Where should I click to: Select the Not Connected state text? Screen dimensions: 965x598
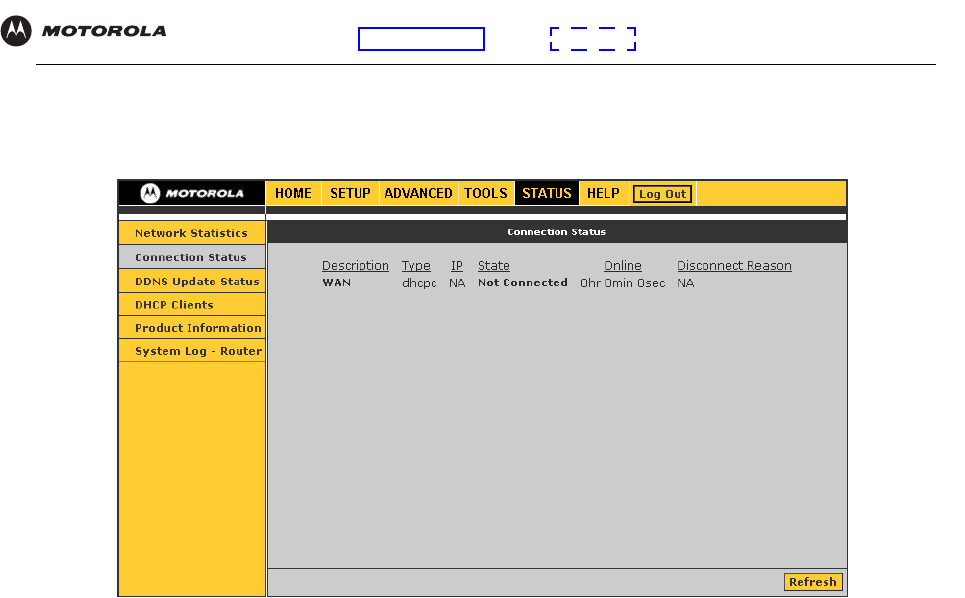523,283
